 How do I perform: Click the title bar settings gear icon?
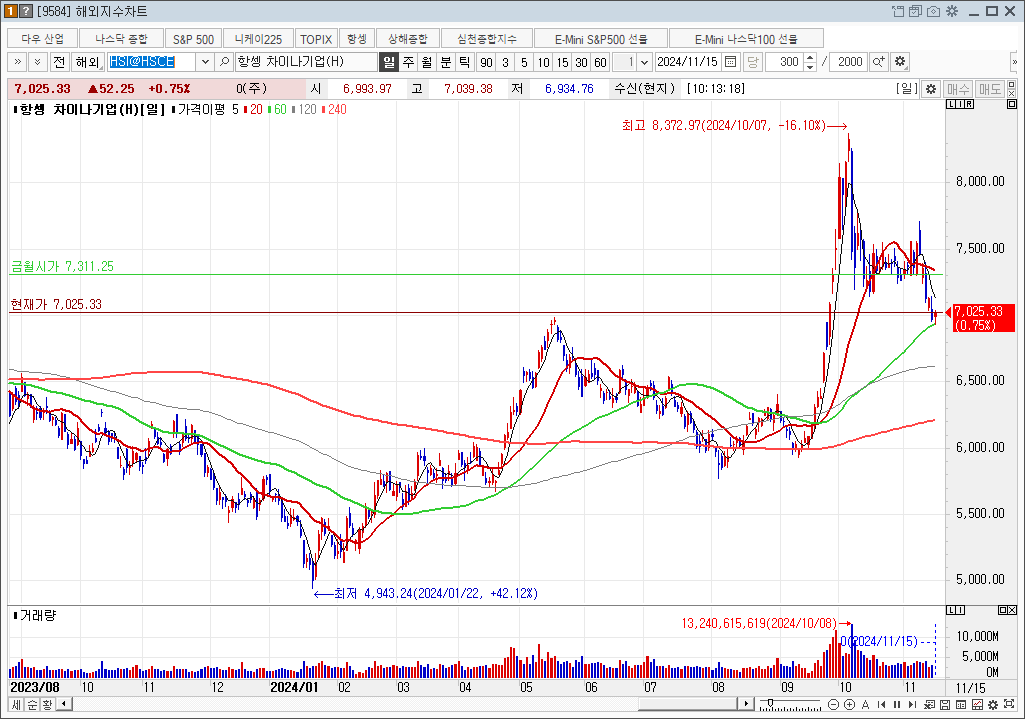point(951,11)
